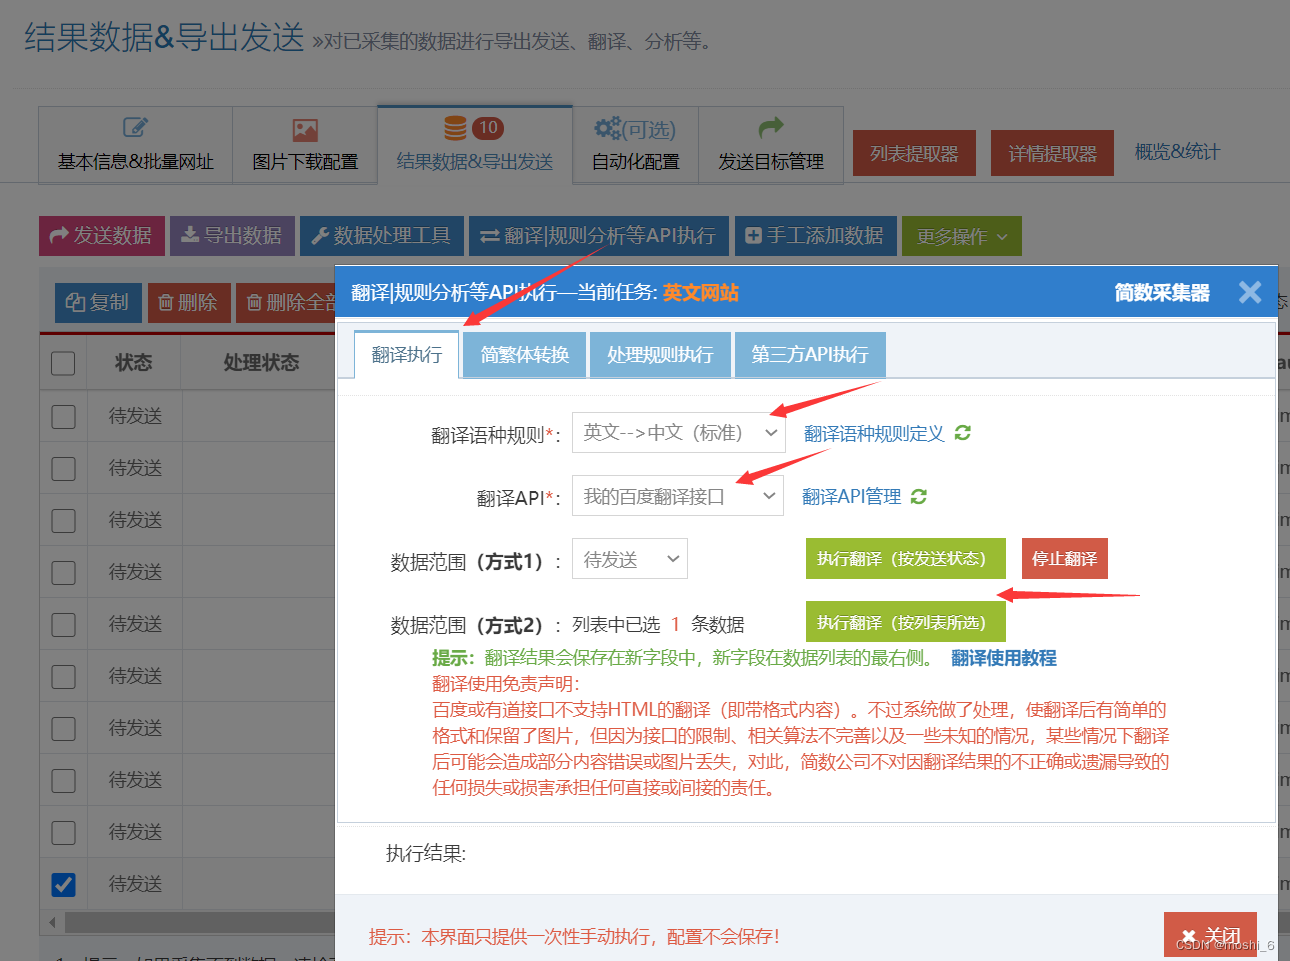Switch to 第三方API执行 tab
The image size is (1290, 961).
(810, 355)
